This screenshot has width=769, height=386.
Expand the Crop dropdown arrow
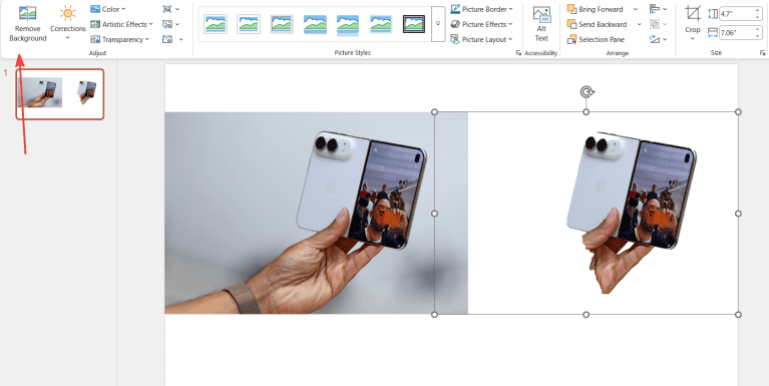(693, 38)
